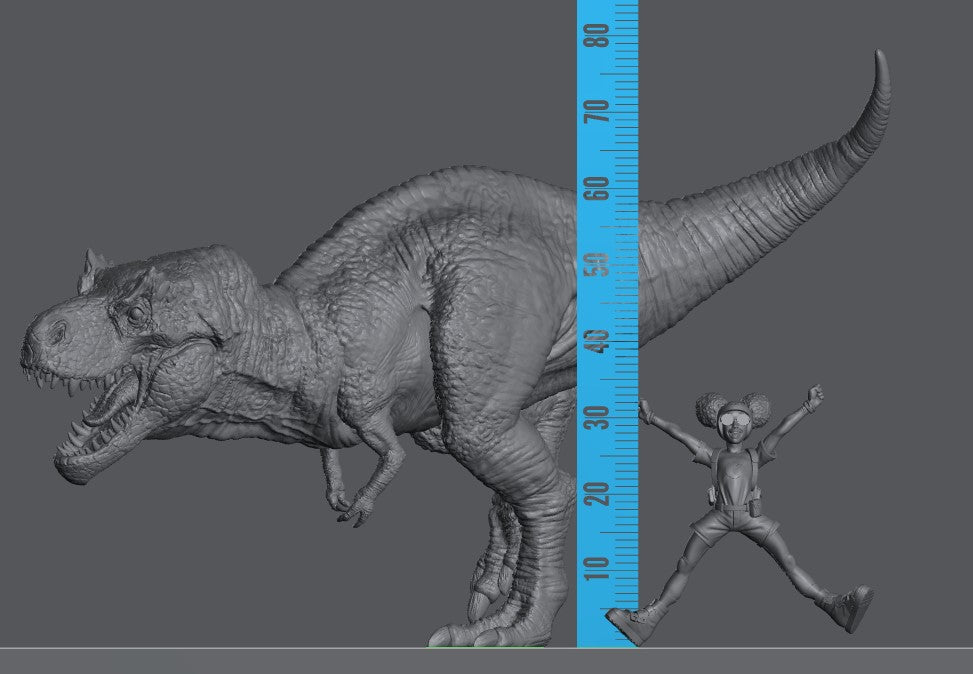The height and width of the screenshot is (674, 973).
Task: Click the 30 mark on blue ruler
Action: click(x=601, y=418)
